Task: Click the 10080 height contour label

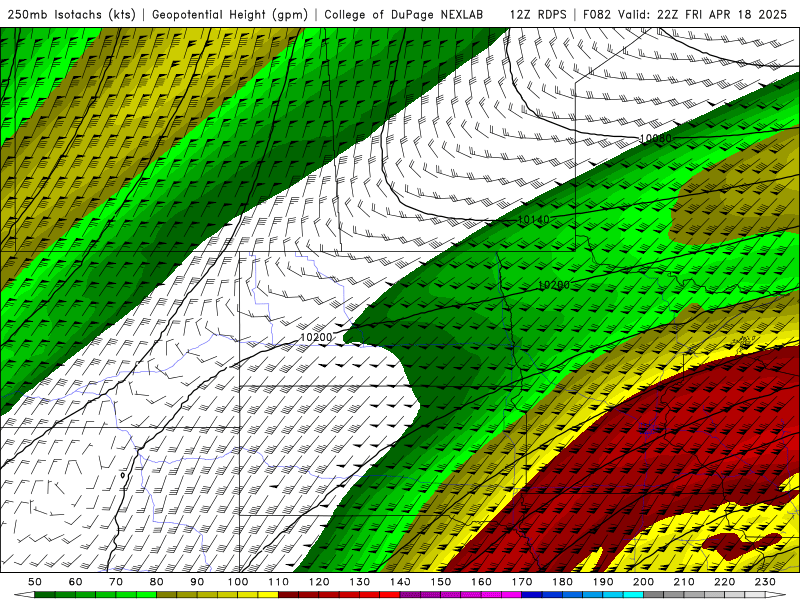Action: tap(655, 138)
